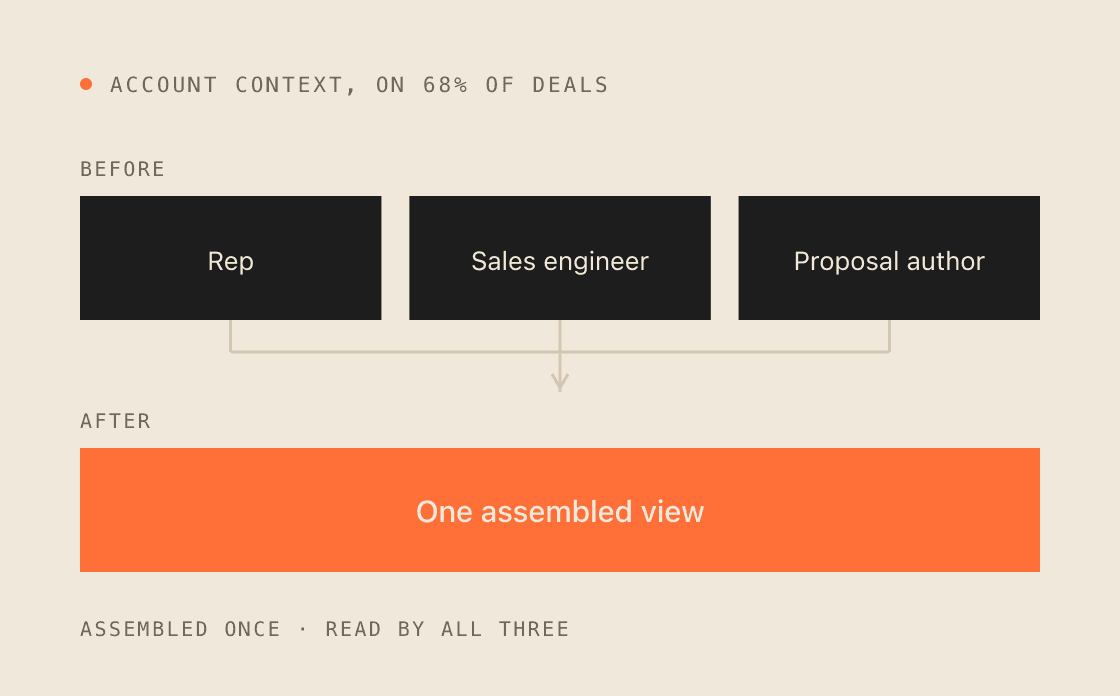The image size is (1120, 696).
Task: Click the middle dot separator in the footer
Action: tap(303, 630)
